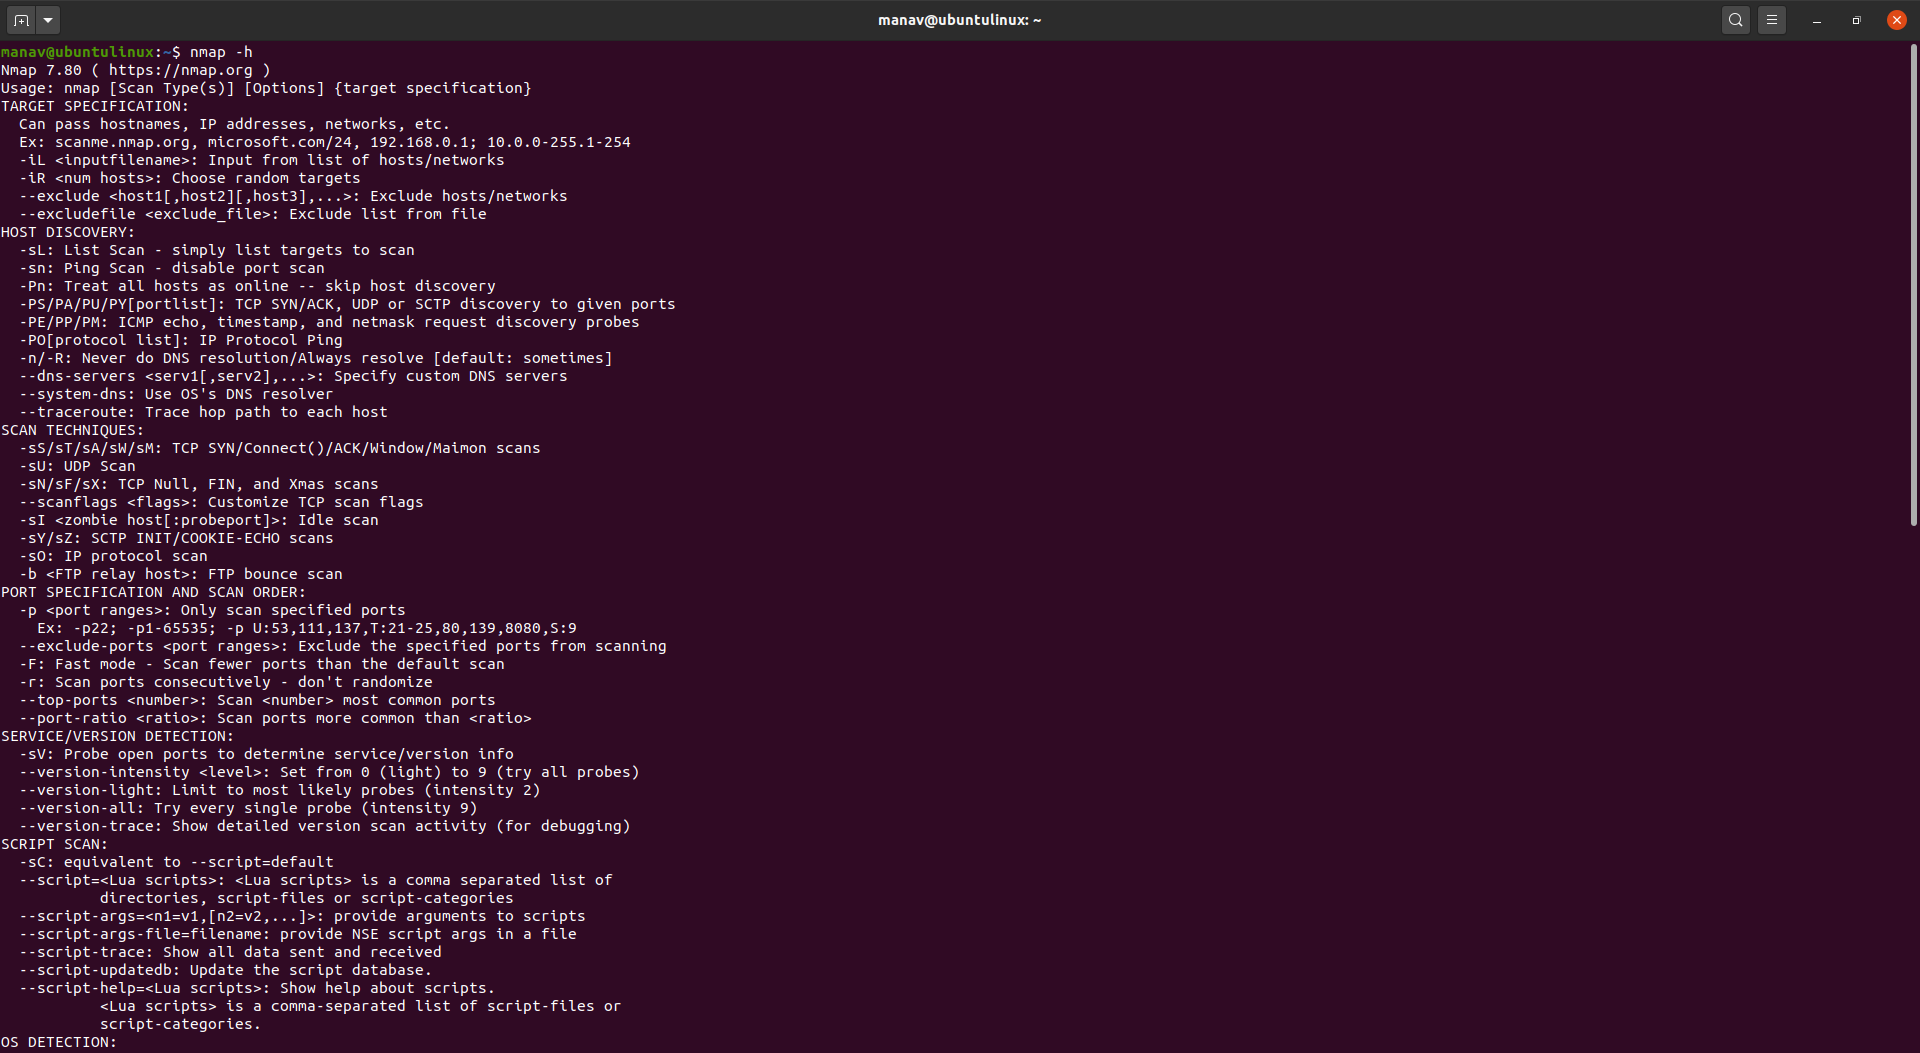Viewport: 1920px width, 1053px height.
Task: Click the terminal vertical scrollbar thumb
Action: tap(1914, 285)
